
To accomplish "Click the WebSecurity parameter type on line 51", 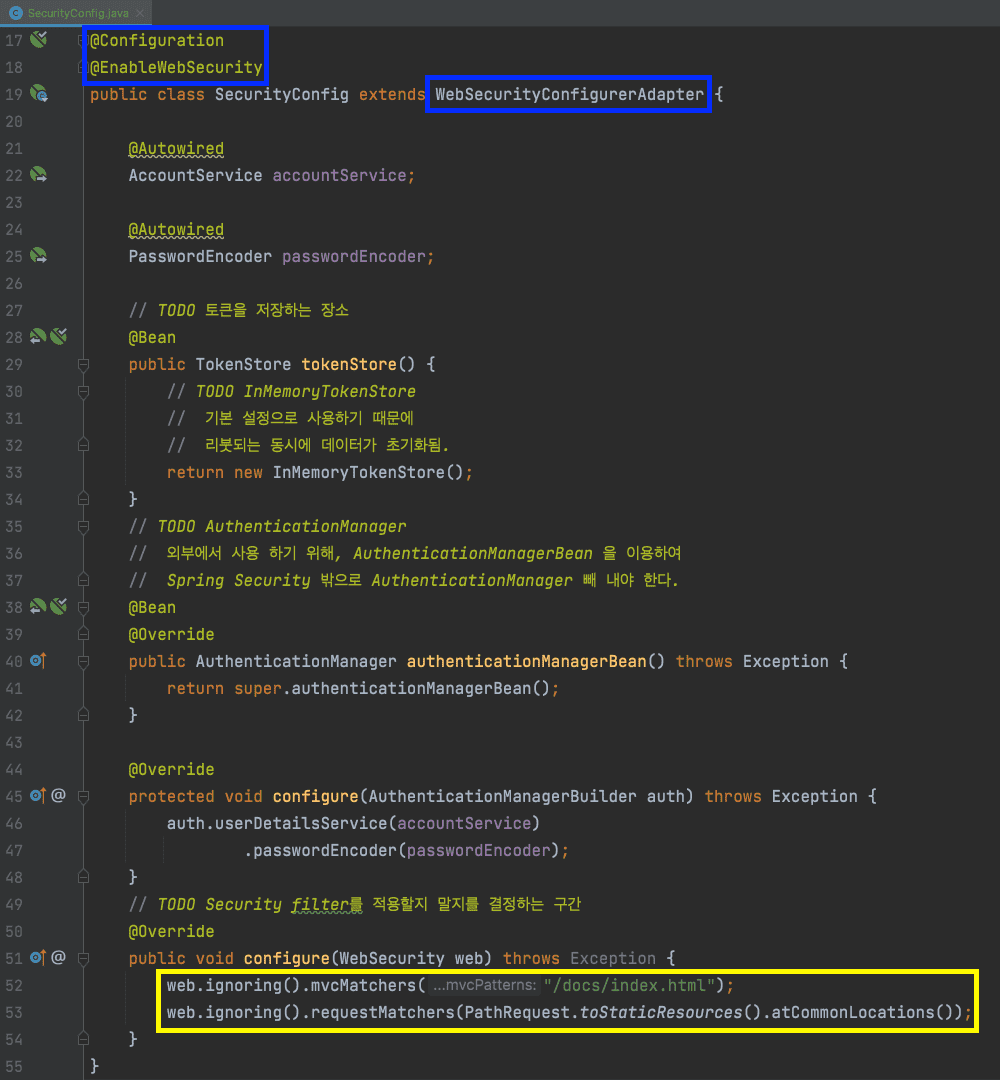I will point(392,958).
